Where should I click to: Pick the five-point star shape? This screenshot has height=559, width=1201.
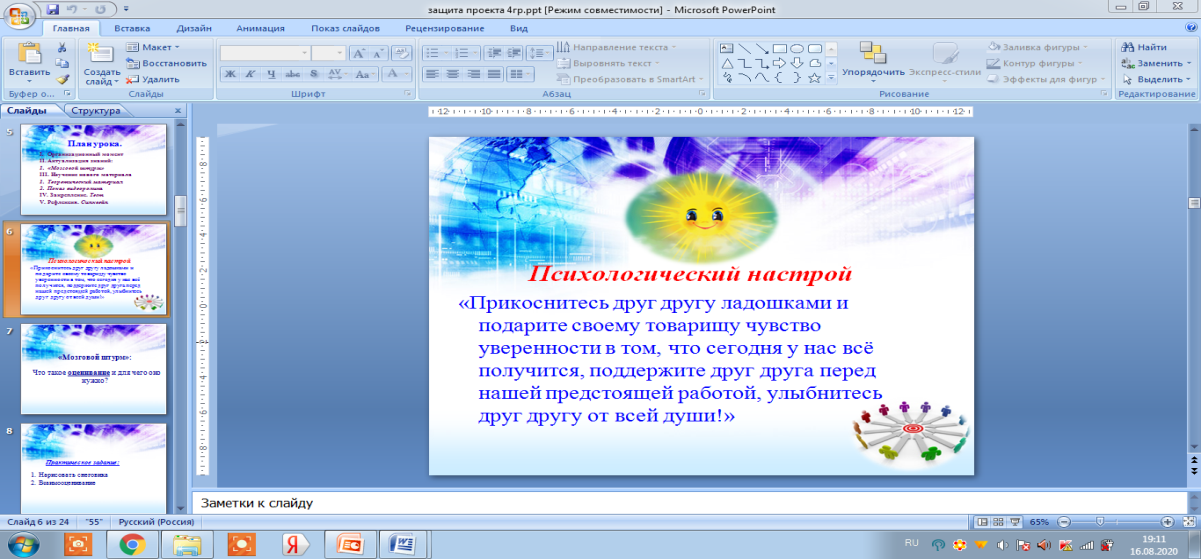click(x=814, y=77)
